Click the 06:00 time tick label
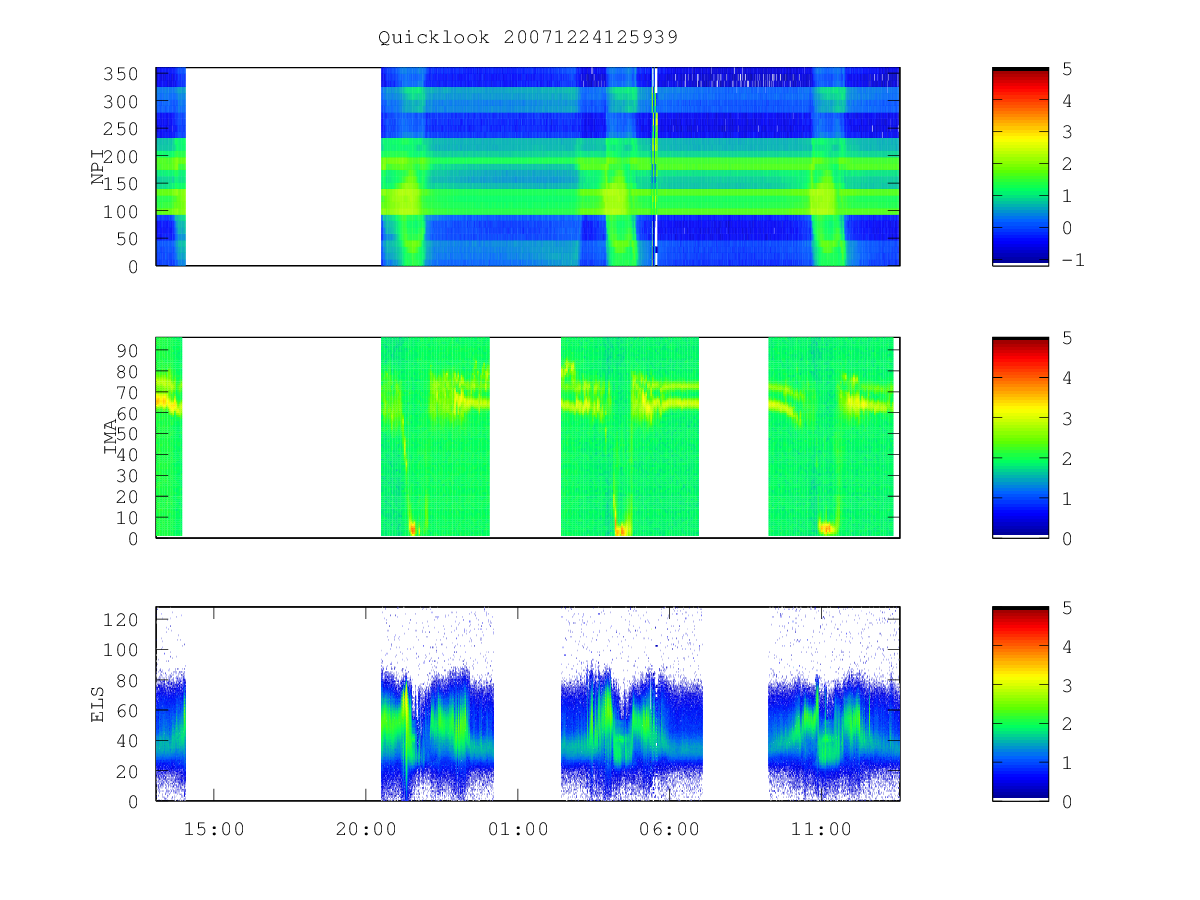 pyautogui.click(x=669, y=829)
